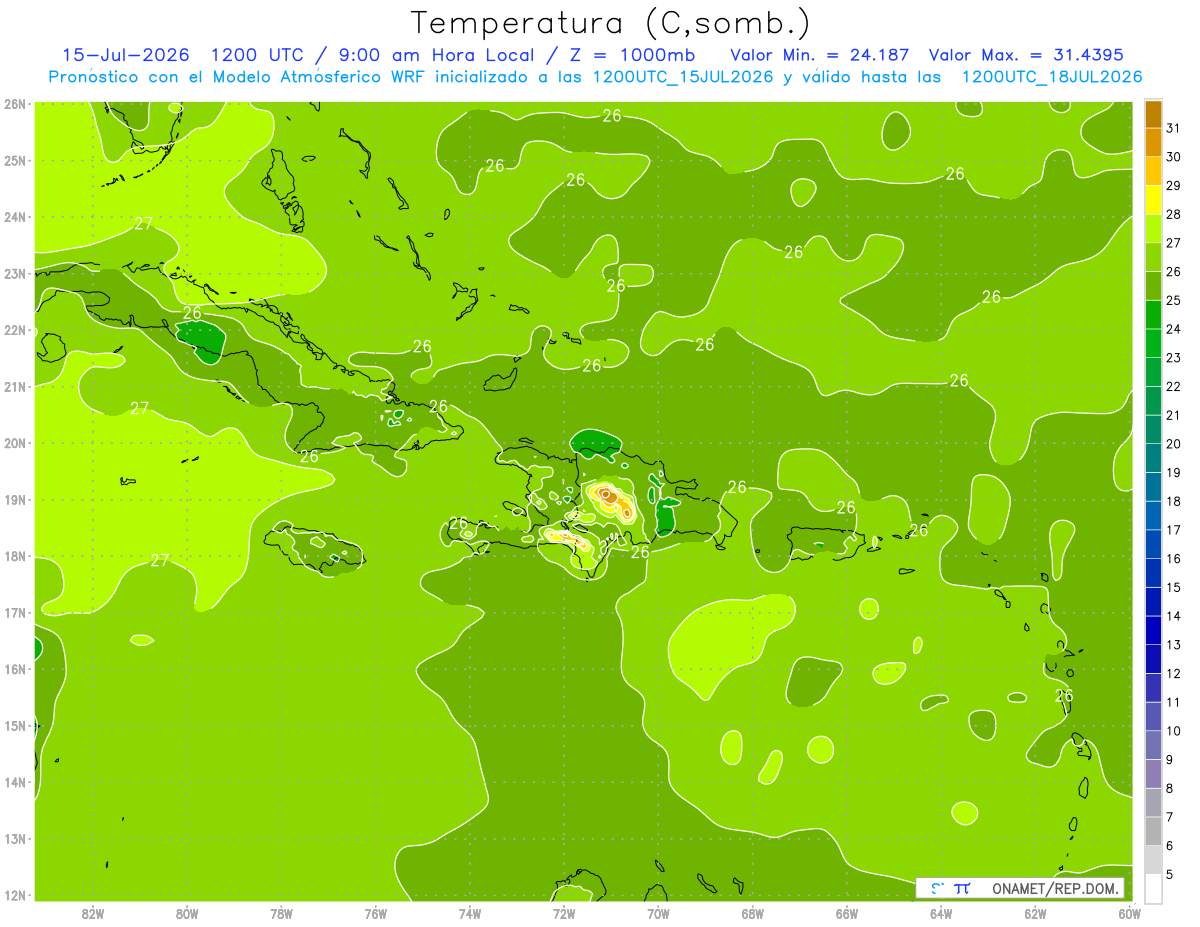Pick the teal swatch between legend 19 and 20
The image size is (1200, 927).
[1153, 458]
